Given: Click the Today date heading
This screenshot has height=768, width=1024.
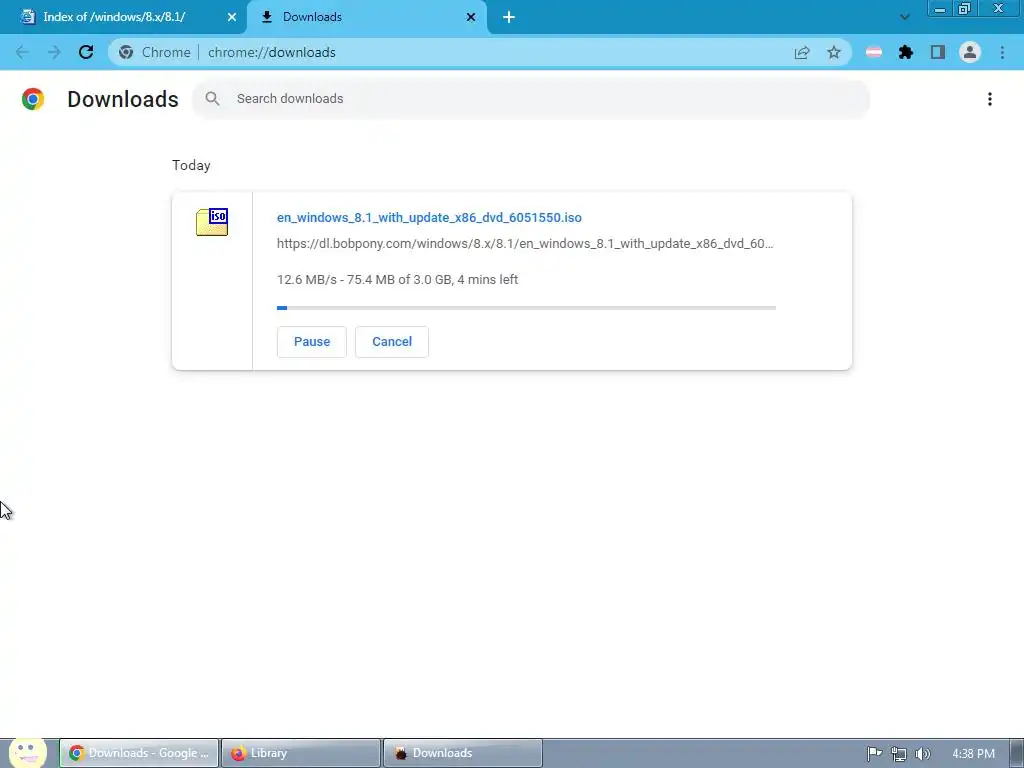Looking at the screenshot, I should coord(191,165).
